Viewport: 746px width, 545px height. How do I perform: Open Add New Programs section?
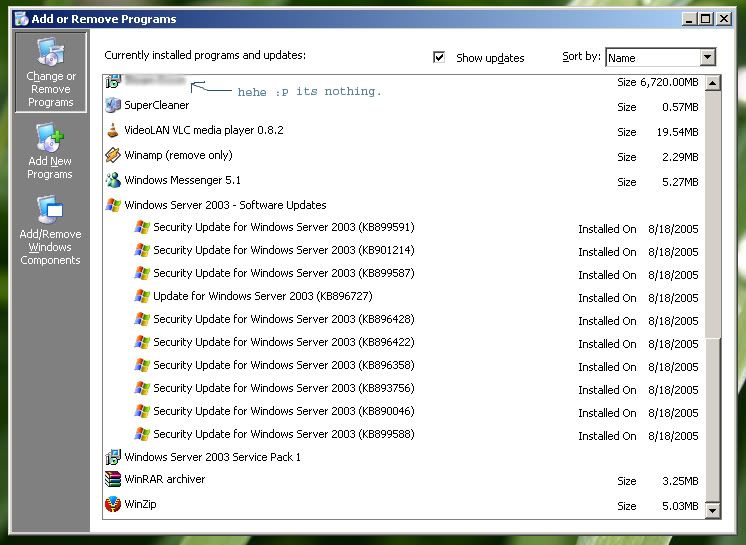tap(49, 151)
